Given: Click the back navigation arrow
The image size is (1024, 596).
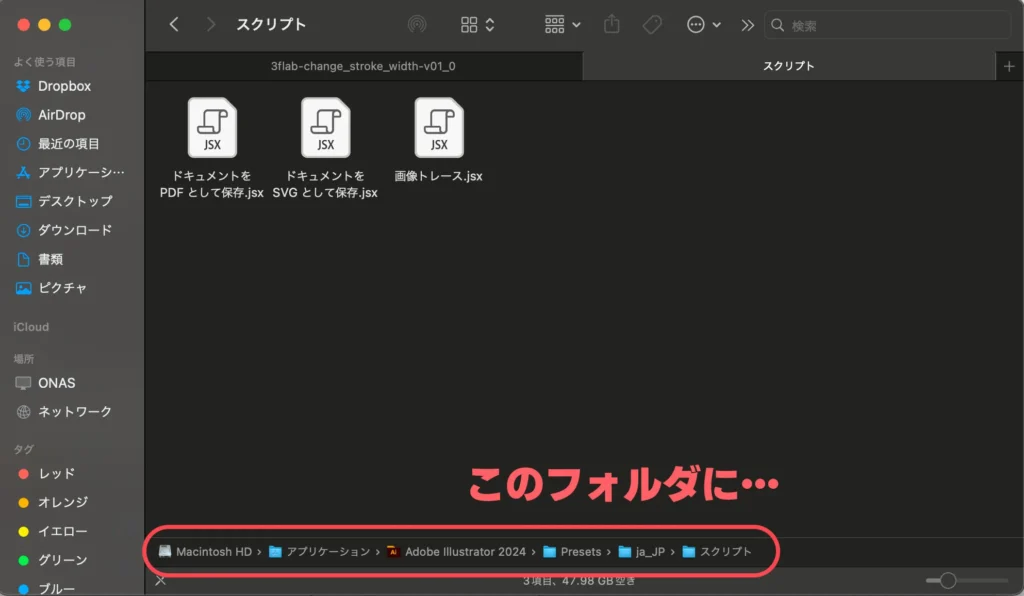Looking at the screenshot, I should pyautogui.click(x=173, y=24).
